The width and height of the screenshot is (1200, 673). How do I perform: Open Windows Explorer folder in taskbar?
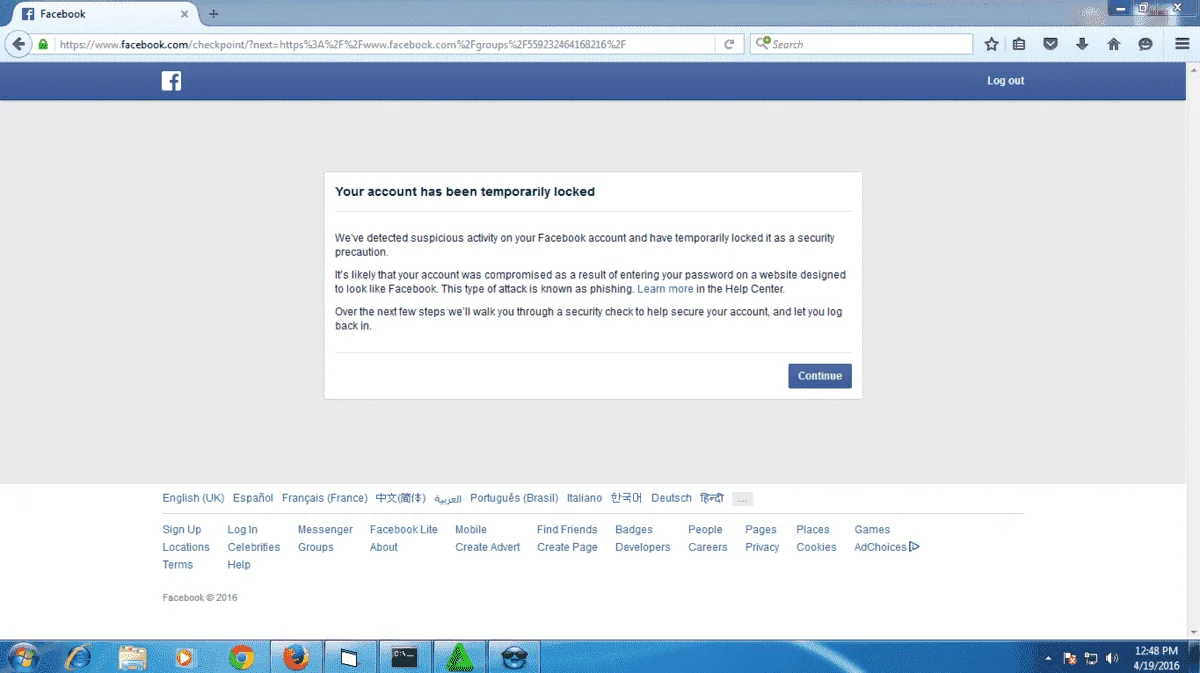point(133,657)
